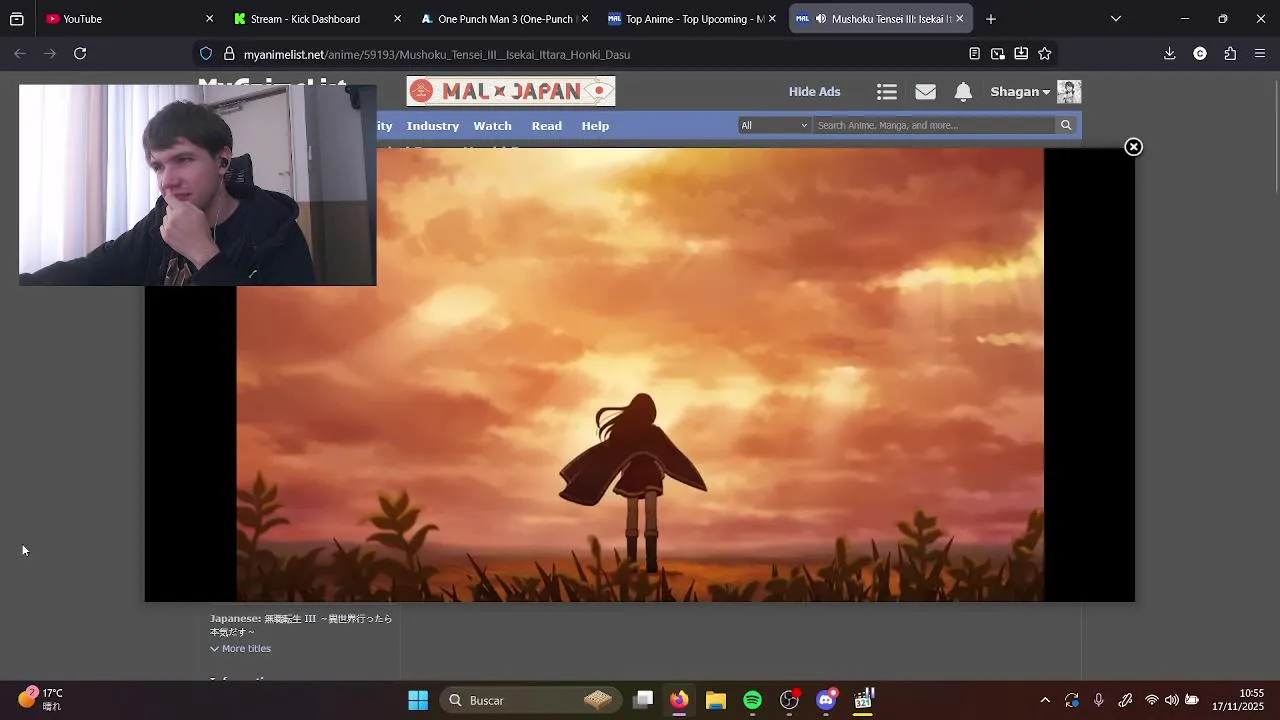This screenshot has height=720, width=1280.
Task: Reload the current page
Action: 80,54
